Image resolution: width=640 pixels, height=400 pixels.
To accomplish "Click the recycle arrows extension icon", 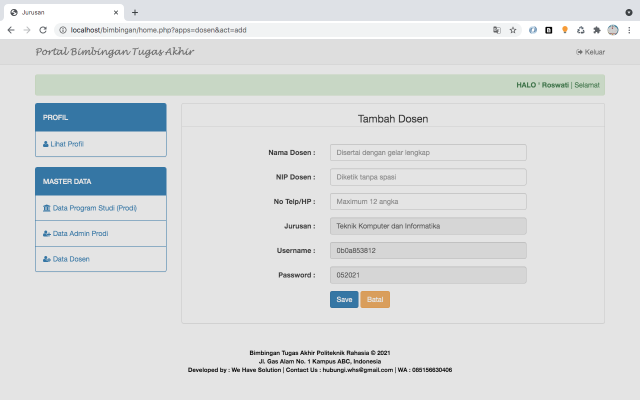I will (581, 30).
